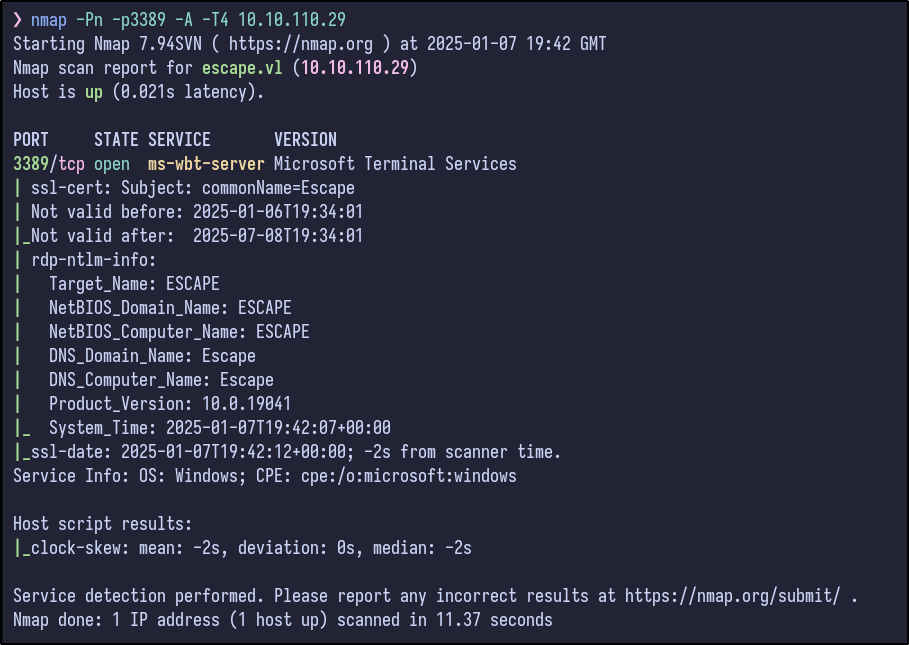The image size is (909, 645).
Task: Click 'Microsoft Terminal Services' version text
Action: (395, 164)
